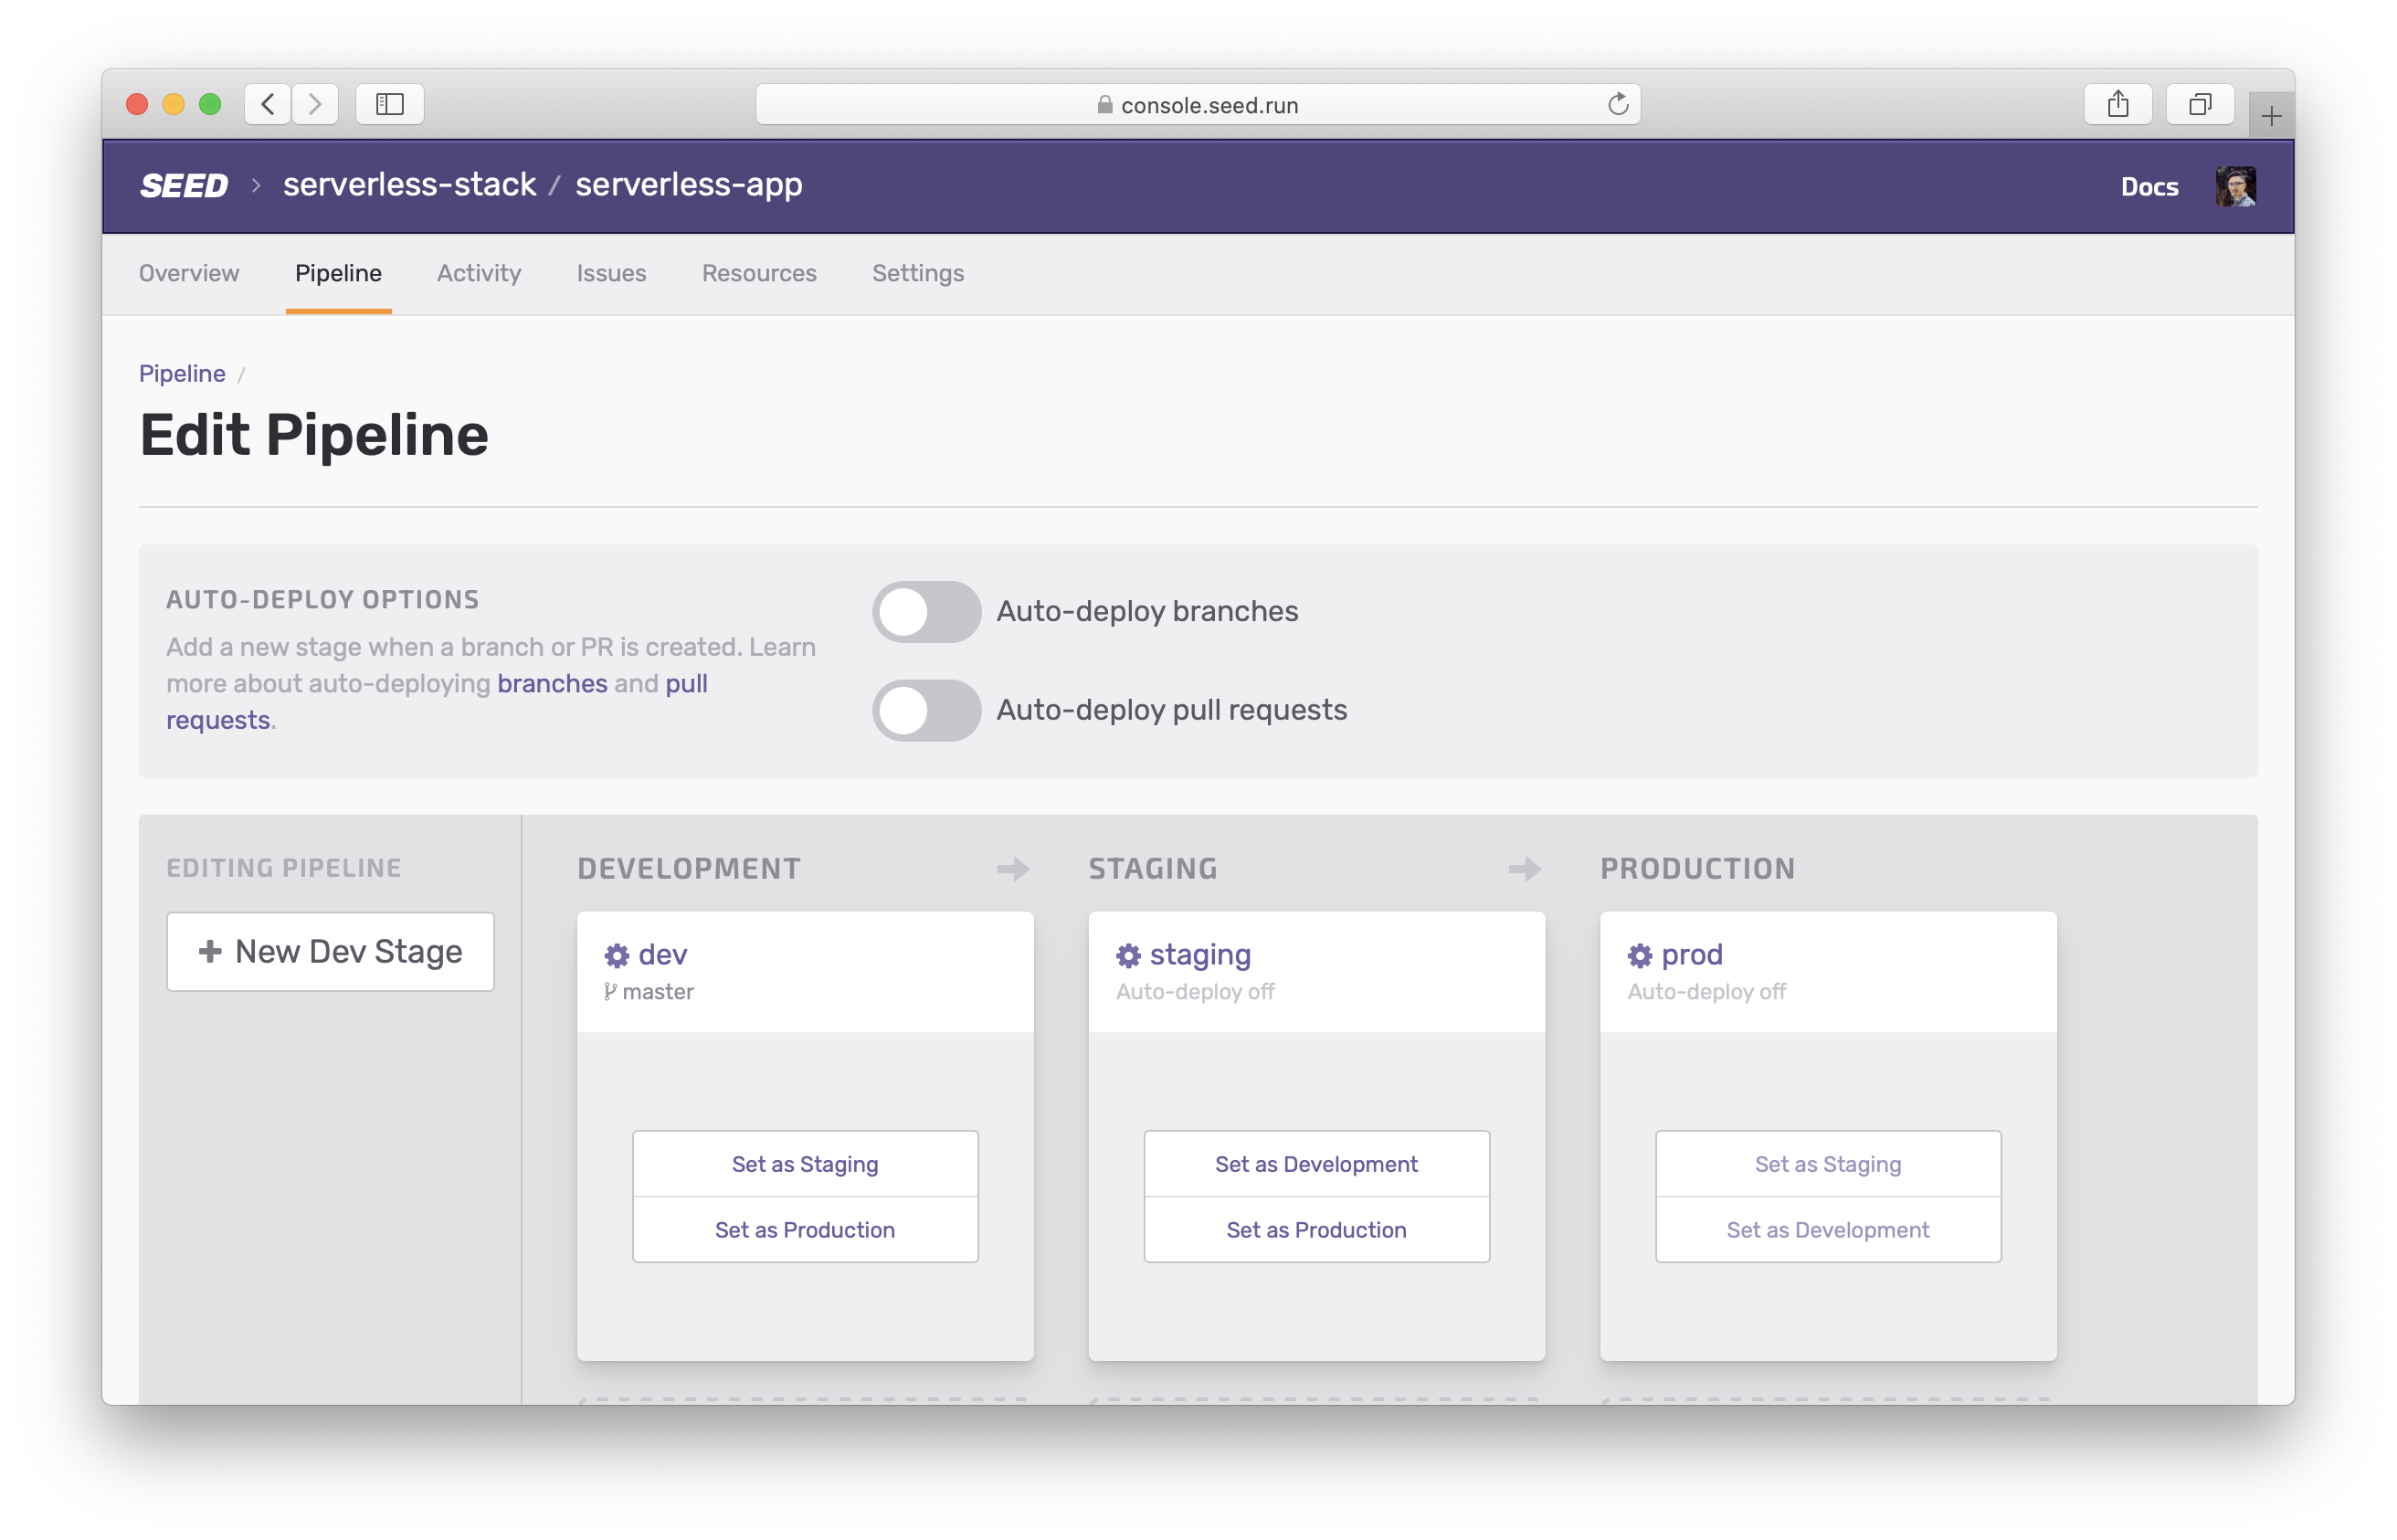Viewport: 2397px width, 1540px height.
Task: Click Auto-deploy off under prod
Action: (1706, 992)
